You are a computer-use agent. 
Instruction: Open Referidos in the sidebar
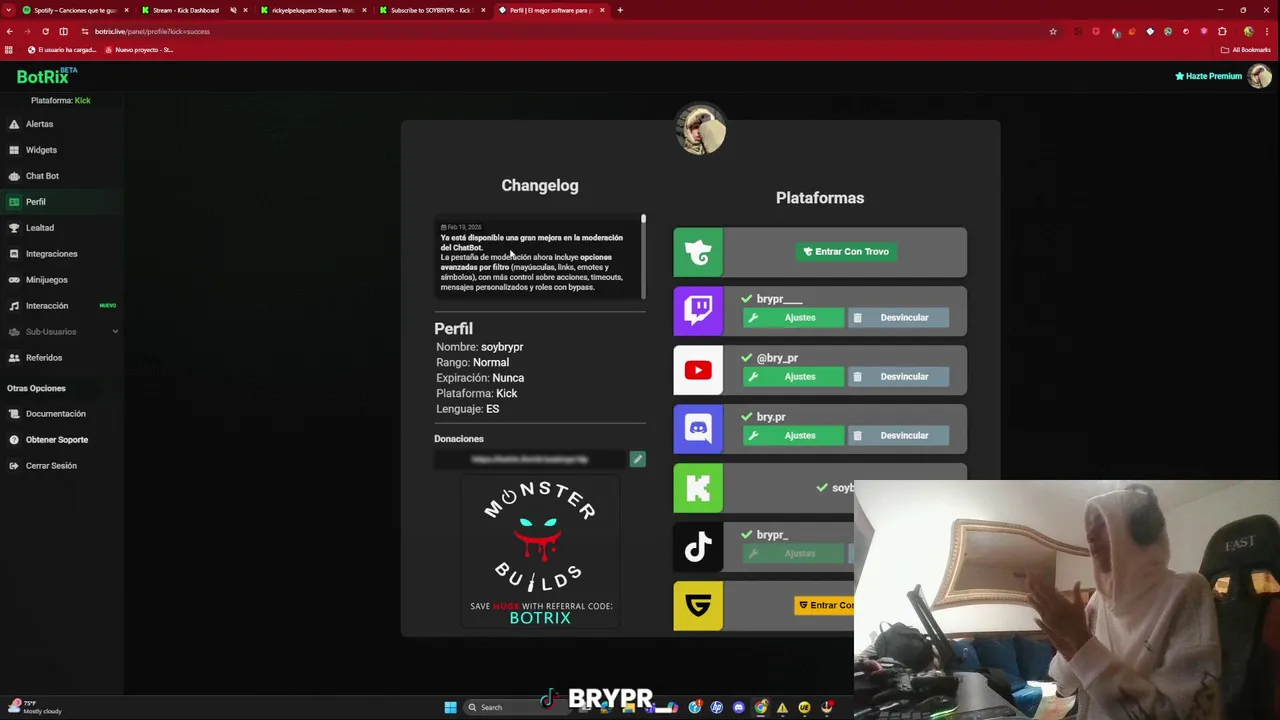coord(44,358)
